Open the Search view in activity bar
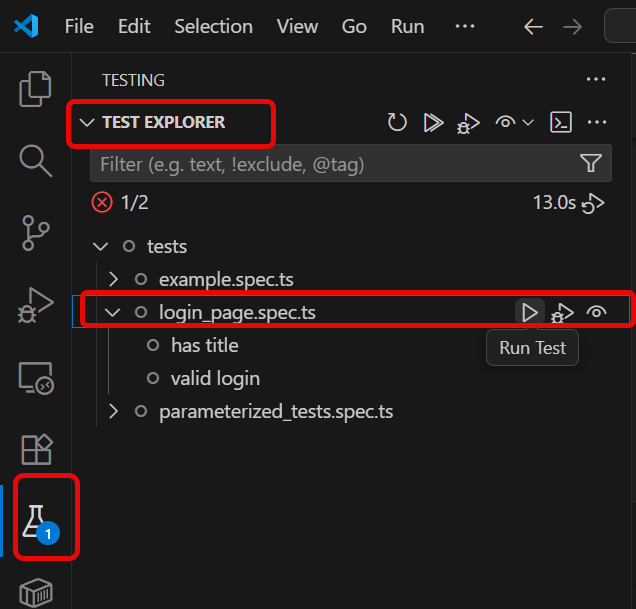 (36, 159)
